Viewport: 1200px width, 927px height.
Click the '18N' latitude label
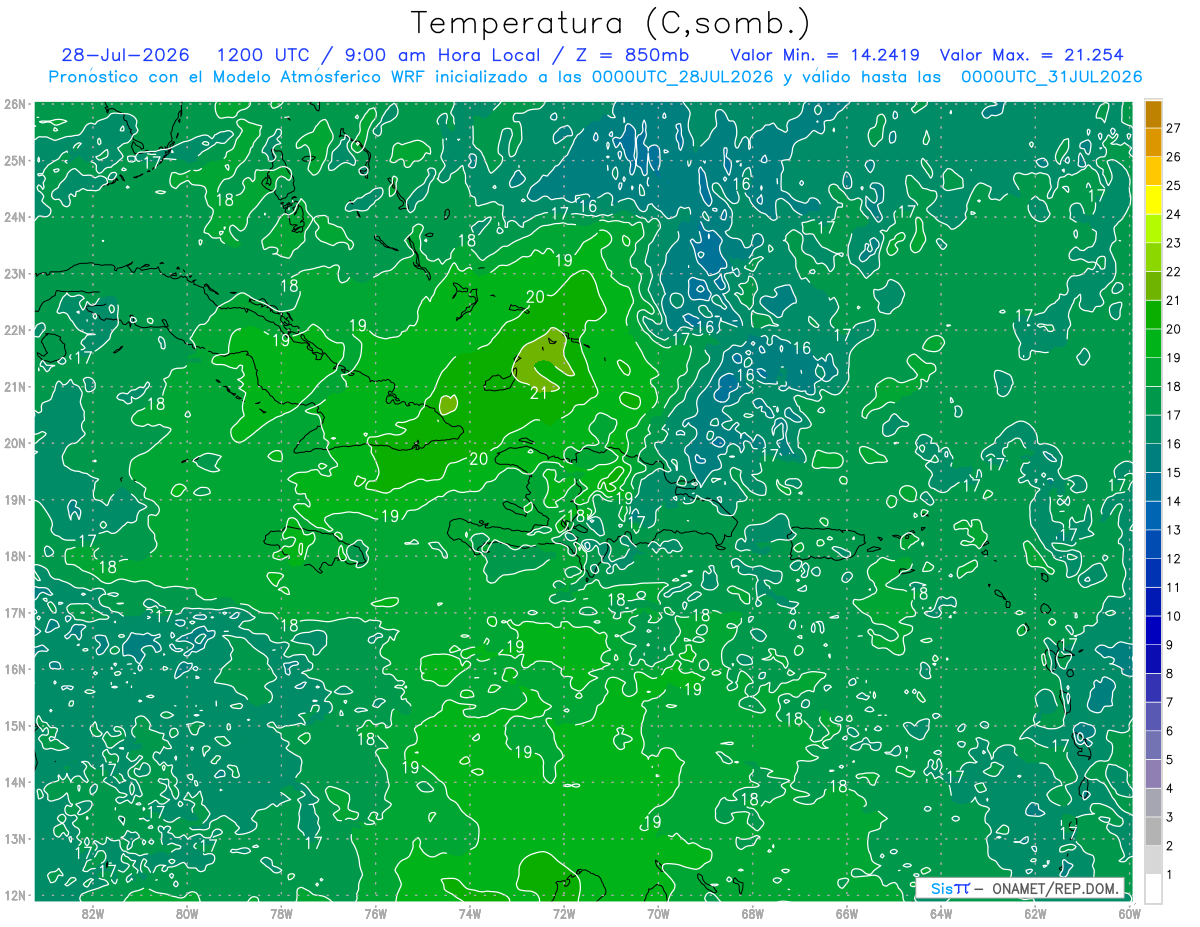point(16,556)
